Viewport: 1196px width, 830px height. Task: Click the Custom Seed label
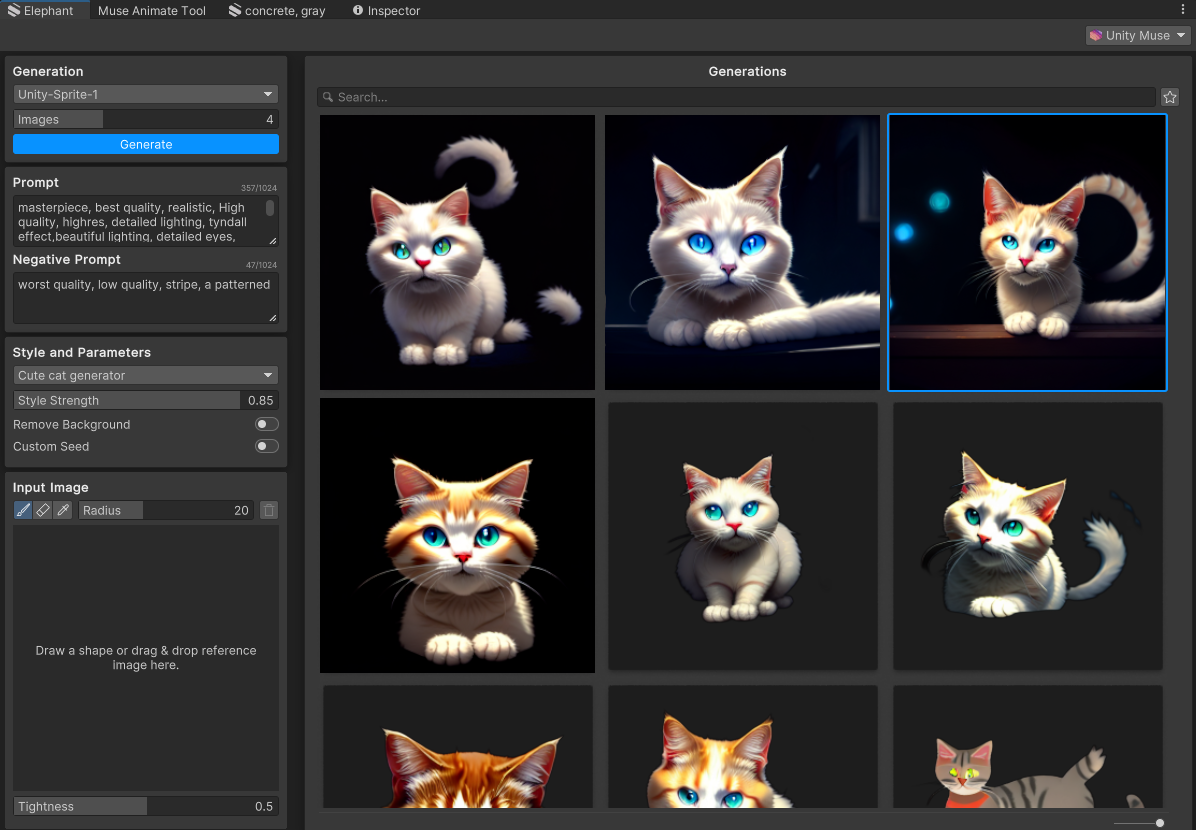(51, 446)
